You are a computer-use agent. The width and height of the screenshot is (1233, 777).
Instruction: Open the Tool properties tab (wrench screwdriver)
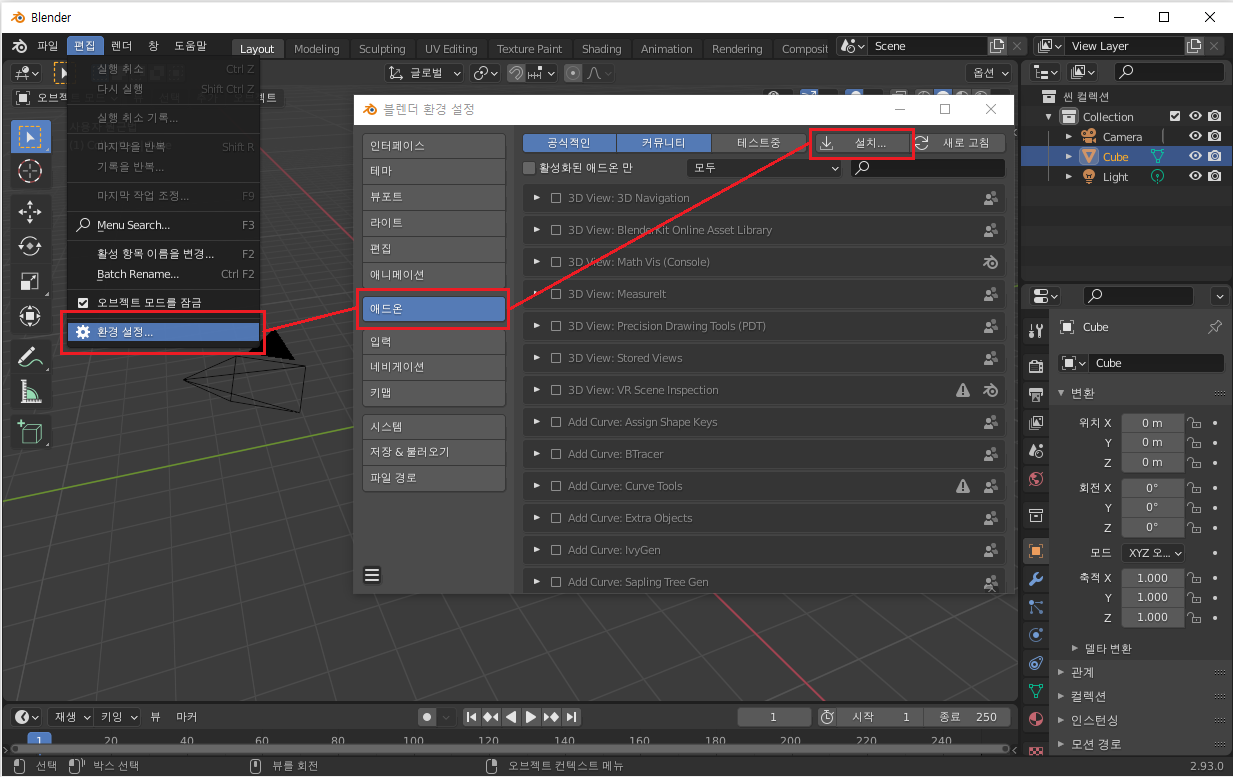point(1036,330)
